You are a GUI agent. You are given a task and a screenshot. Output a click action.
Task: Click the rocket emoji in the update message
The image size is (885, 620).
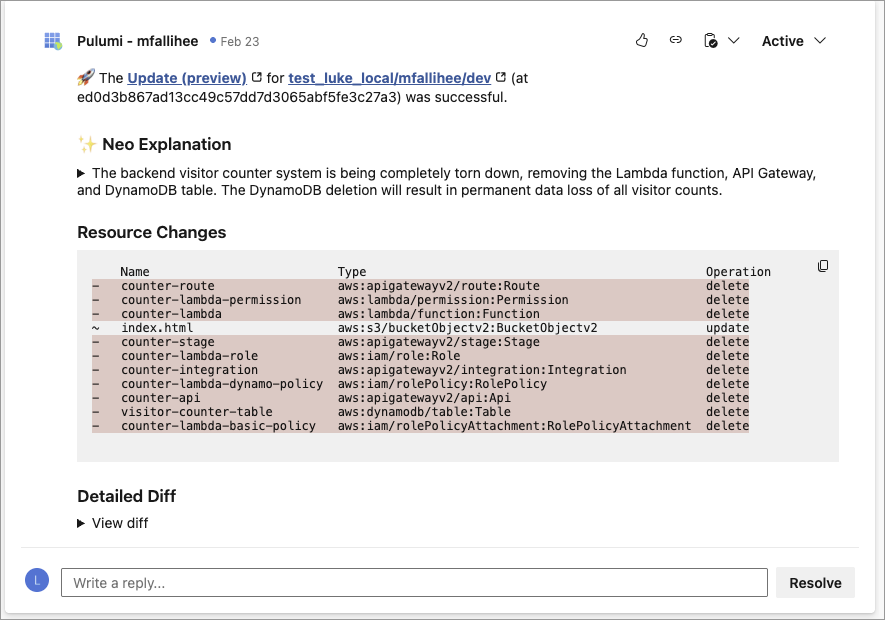click(88, 78)
